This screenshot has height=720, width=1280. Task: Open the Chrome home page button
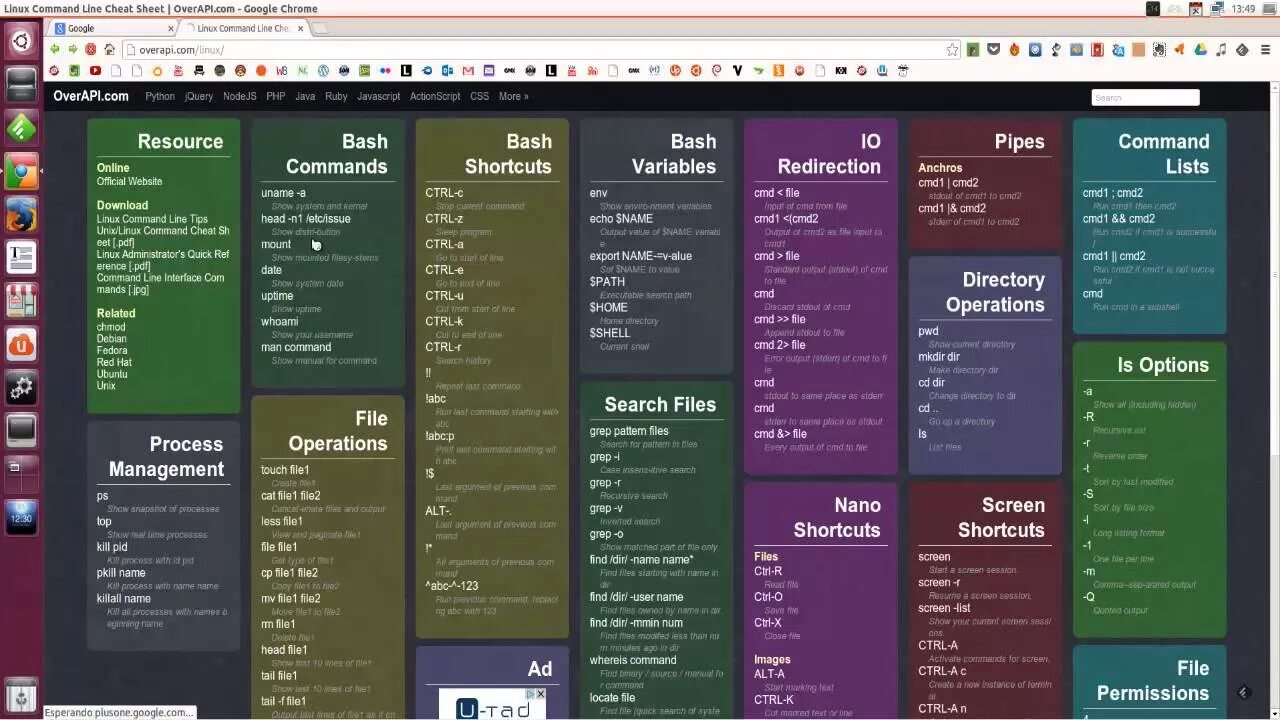(x=109, y=49)
